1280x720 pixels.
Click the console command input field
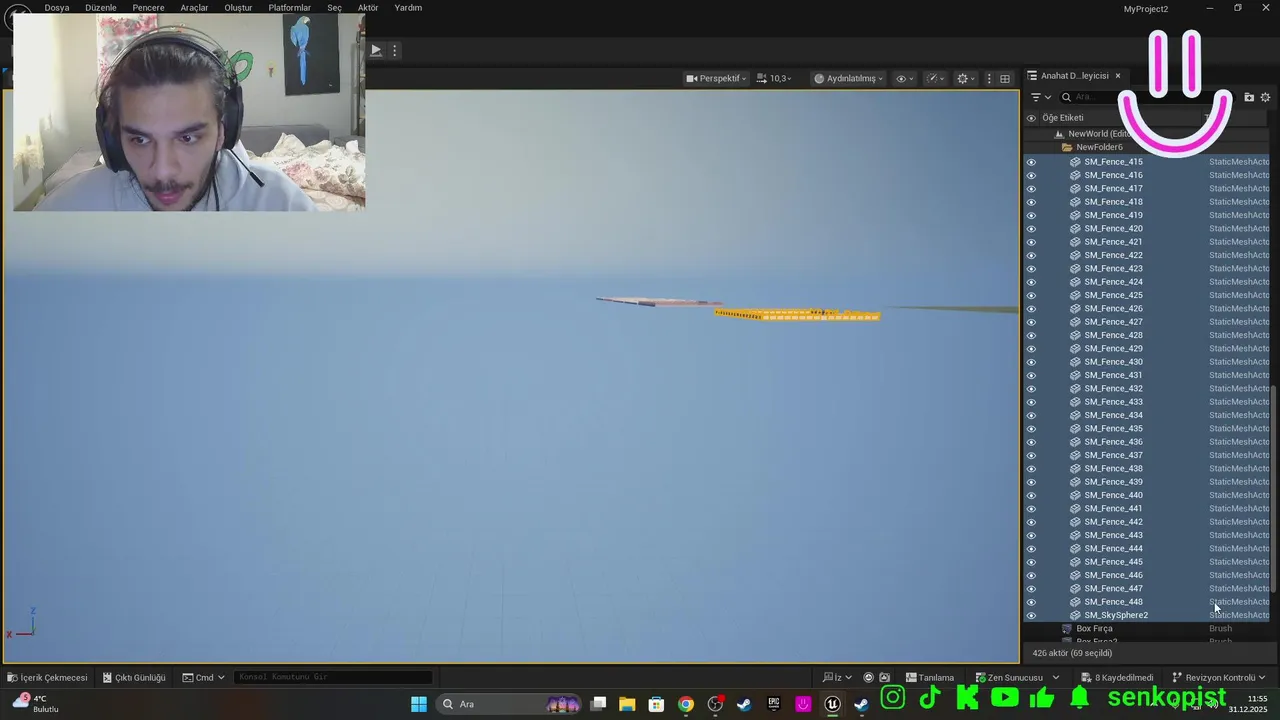334,677
